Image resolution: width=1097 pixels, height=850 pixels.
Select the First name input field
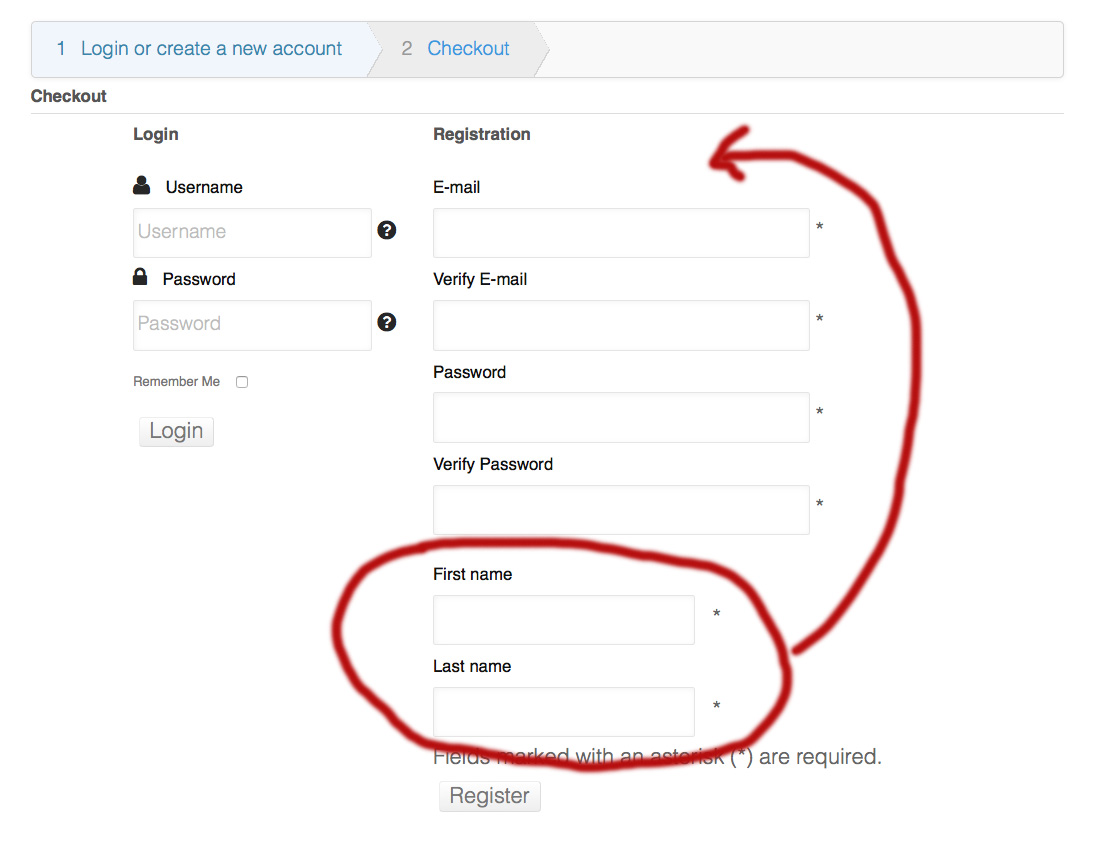[x=563, y=620]
